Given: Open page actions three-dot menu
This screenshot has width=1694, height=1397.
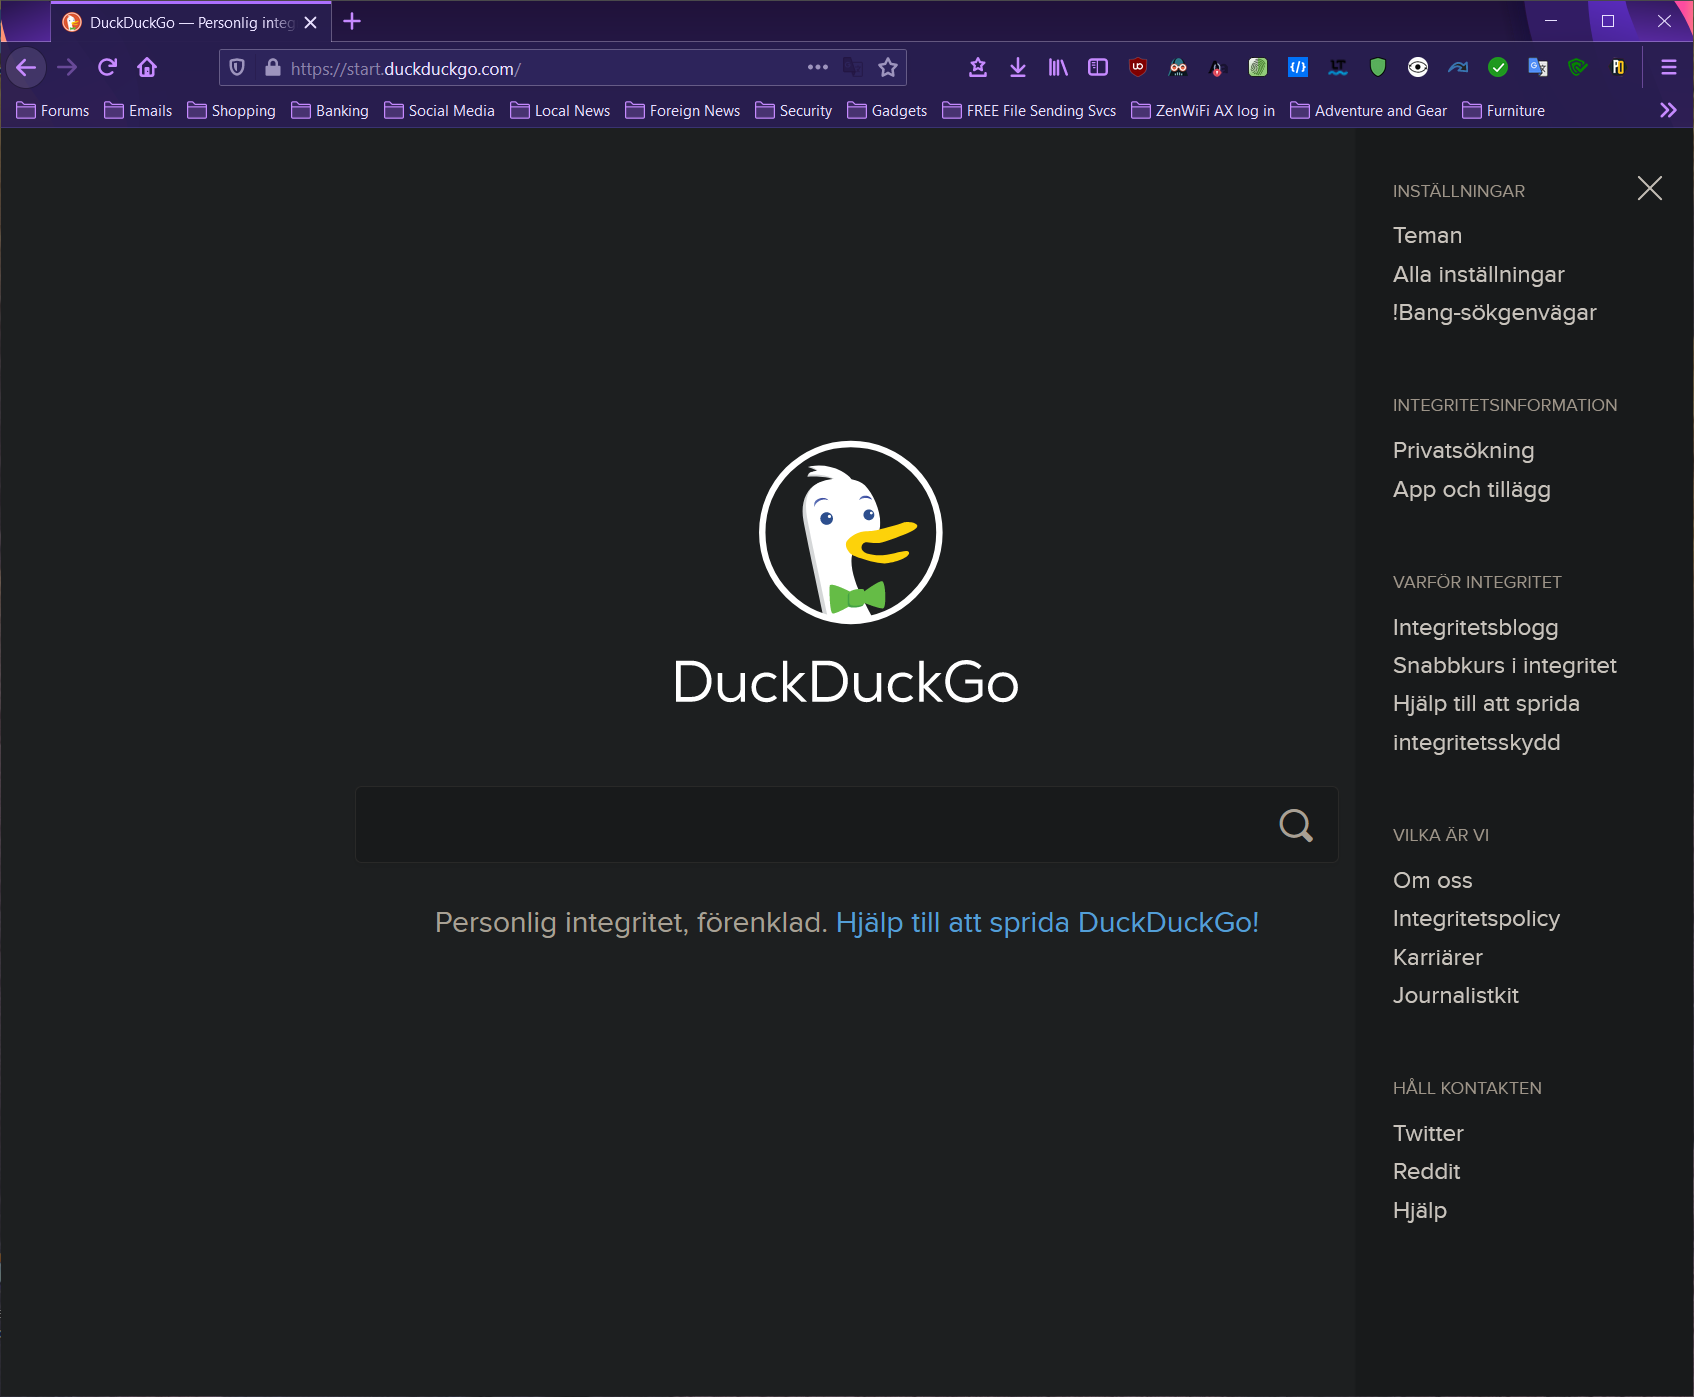Looking at the screenshot, I should pyautogui.click(x=818, y=68).
